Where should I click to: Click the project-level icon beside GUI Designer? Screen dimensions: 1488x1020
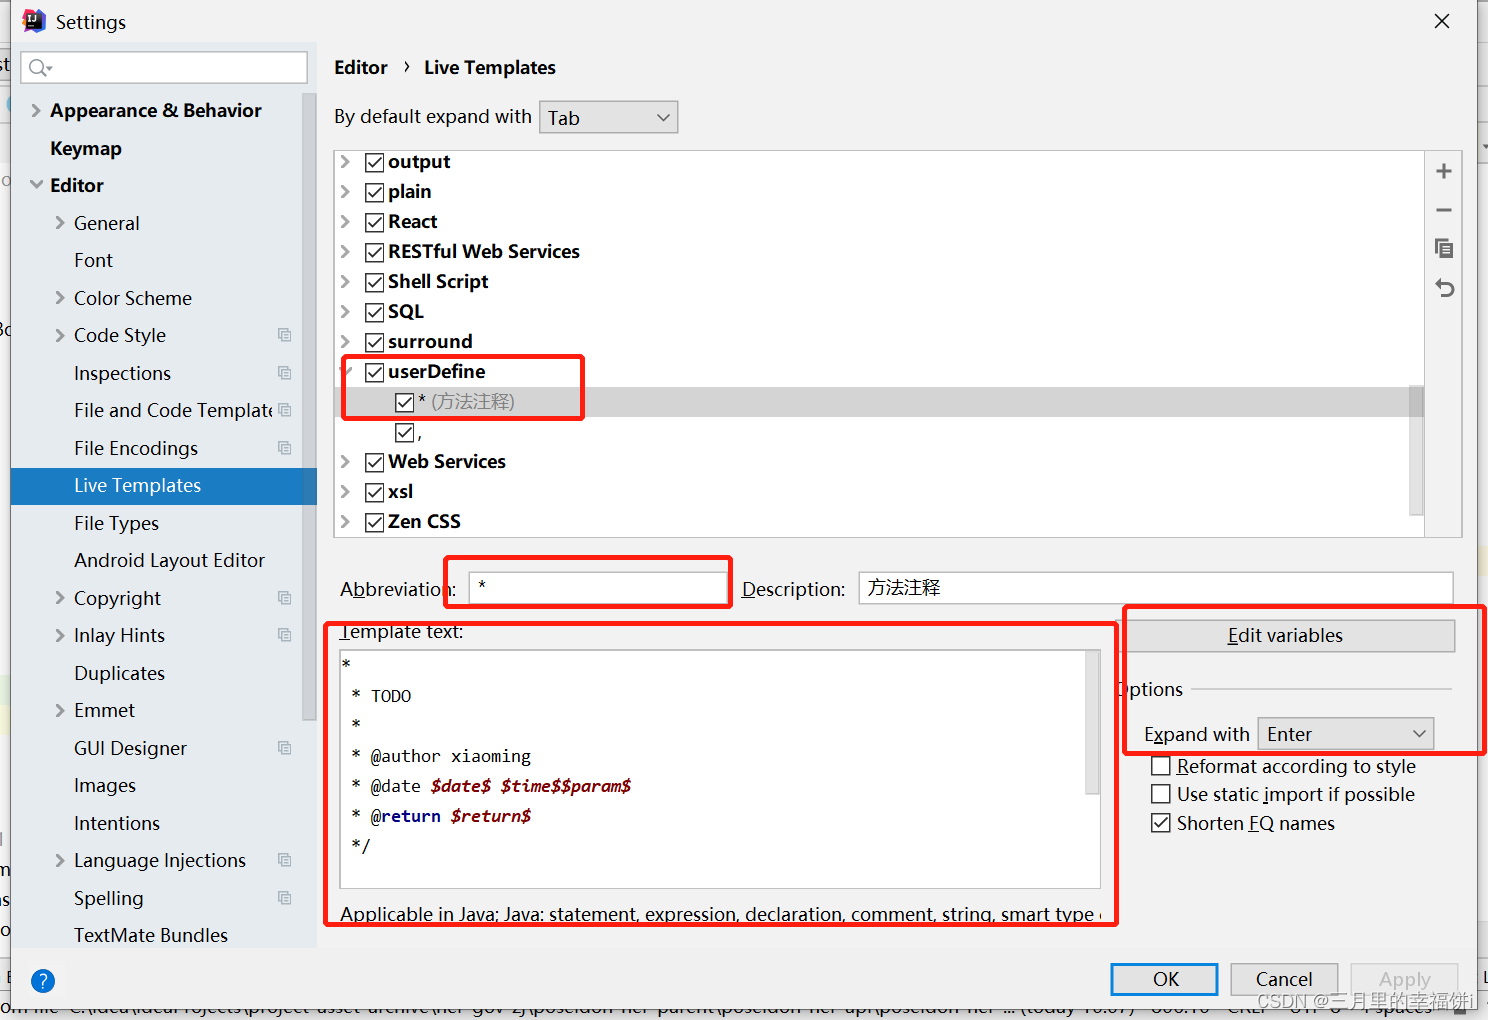pyautogui.click(x=285, y=748)
